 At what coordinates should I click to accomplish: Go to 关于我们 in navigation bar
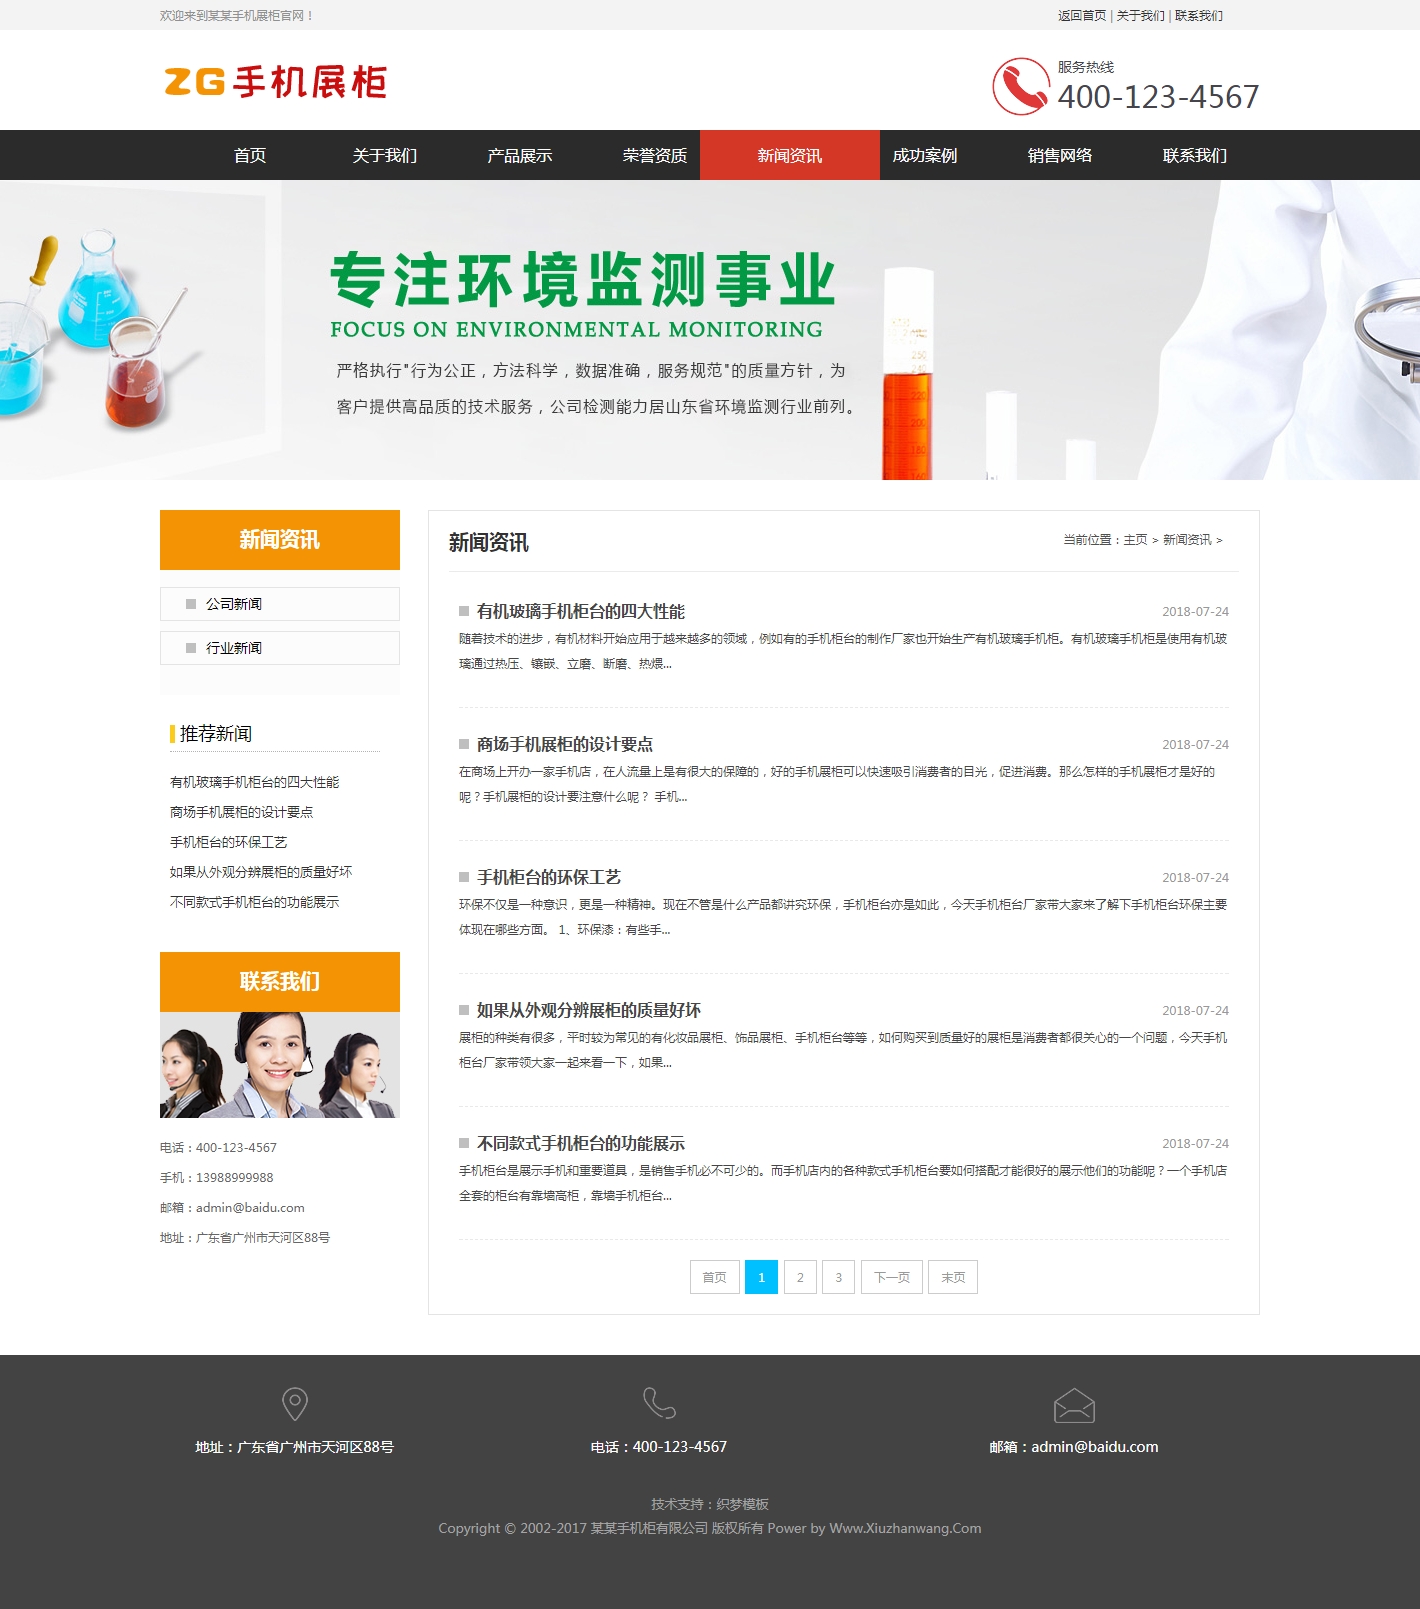pyautogui.click(x=384, y=155)
